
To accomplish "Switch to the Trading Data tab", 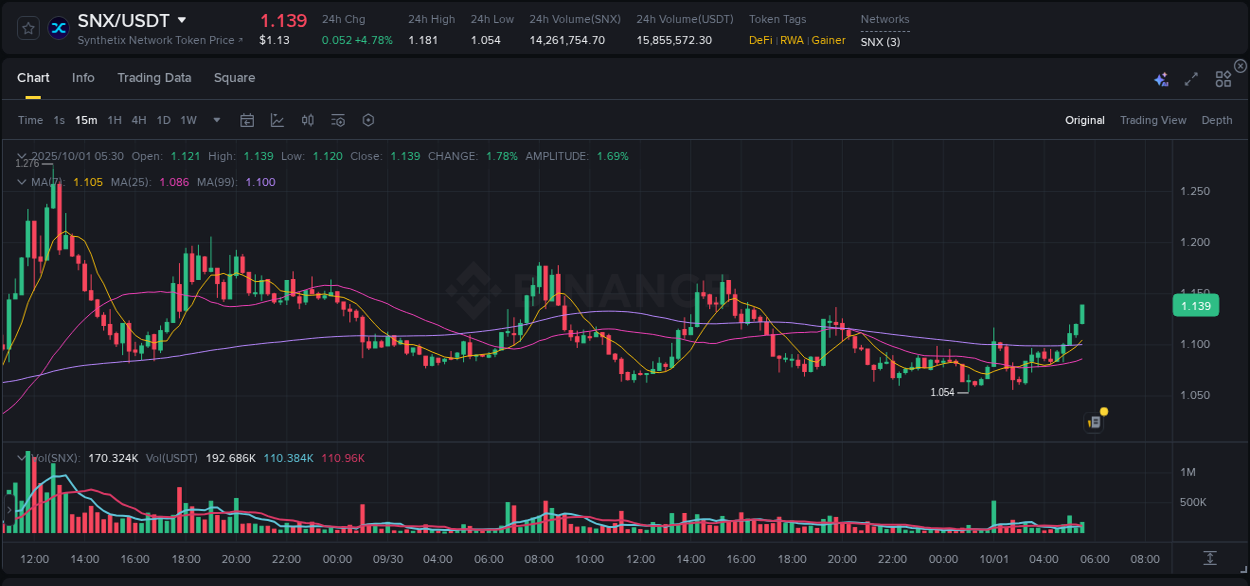I will pyautogui.click(x=154, y=78).
